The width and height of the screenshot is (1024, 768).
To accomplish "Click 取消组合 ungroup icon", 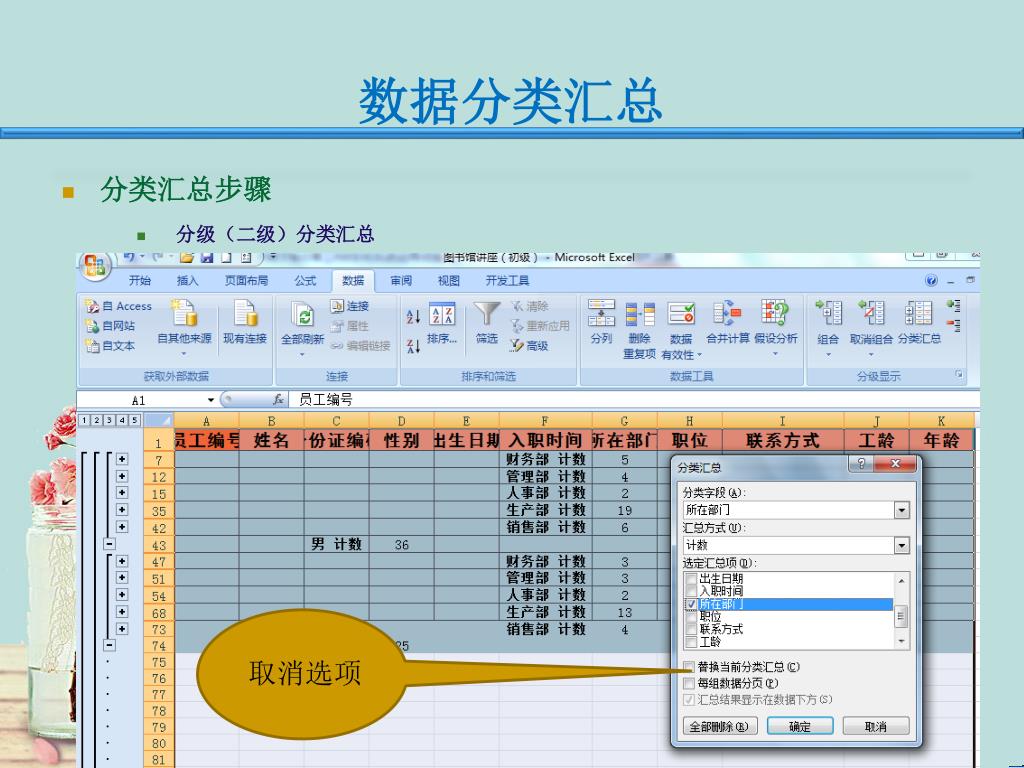I will 871,313.
